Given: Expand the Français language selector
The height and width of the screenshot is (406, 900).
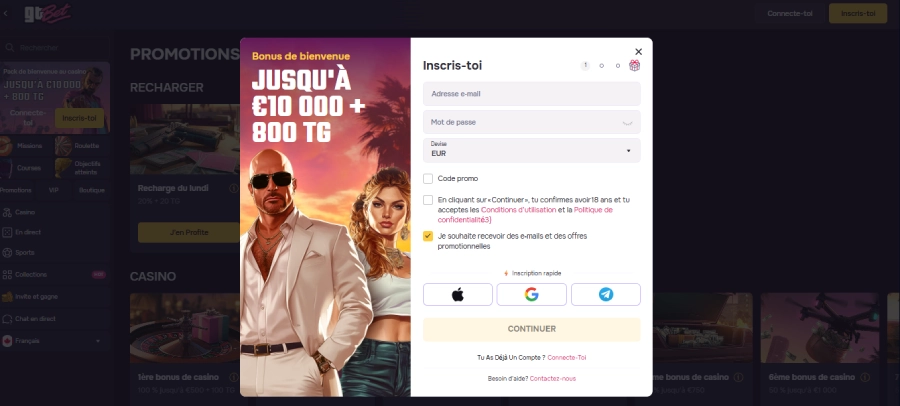Looking at the screenshot, I should pos(53,341).
